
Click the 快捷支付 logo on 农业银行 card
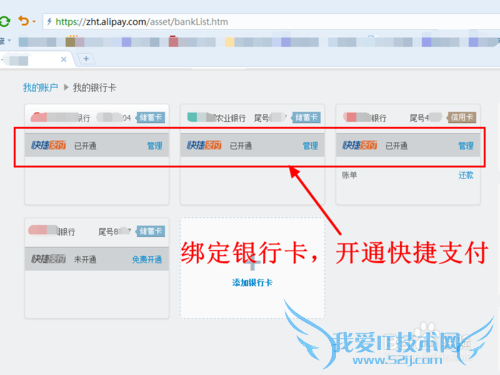tap(204, 145)
